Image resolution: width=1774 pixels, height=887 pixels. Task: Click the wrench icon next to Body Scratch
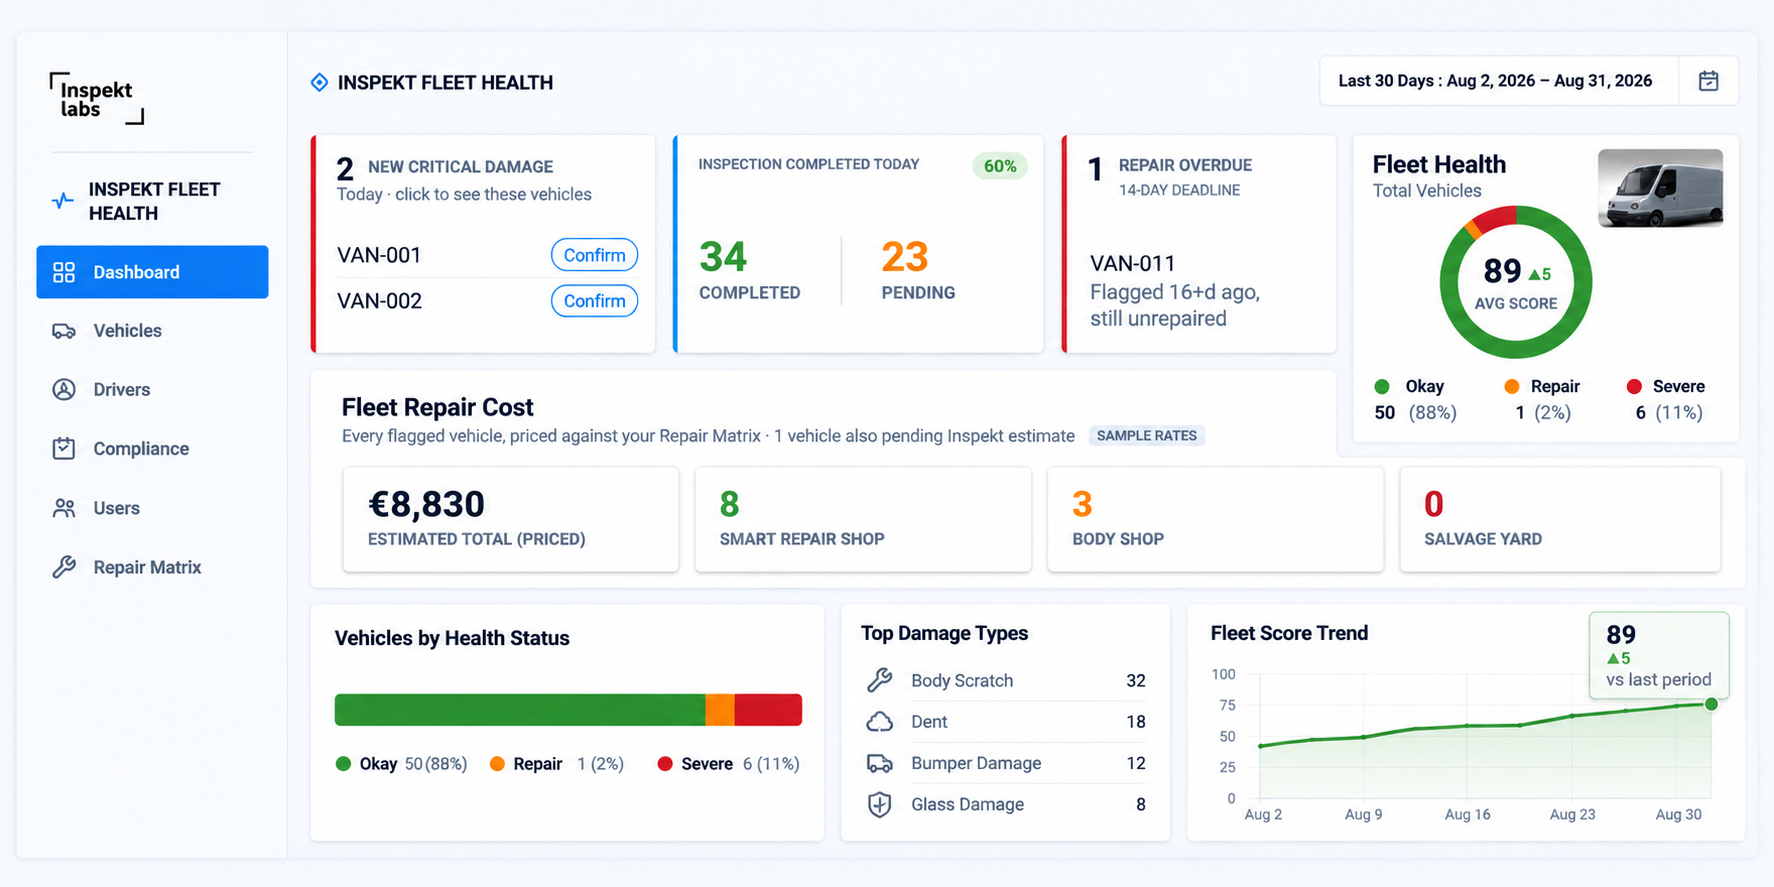coord(880,680)
